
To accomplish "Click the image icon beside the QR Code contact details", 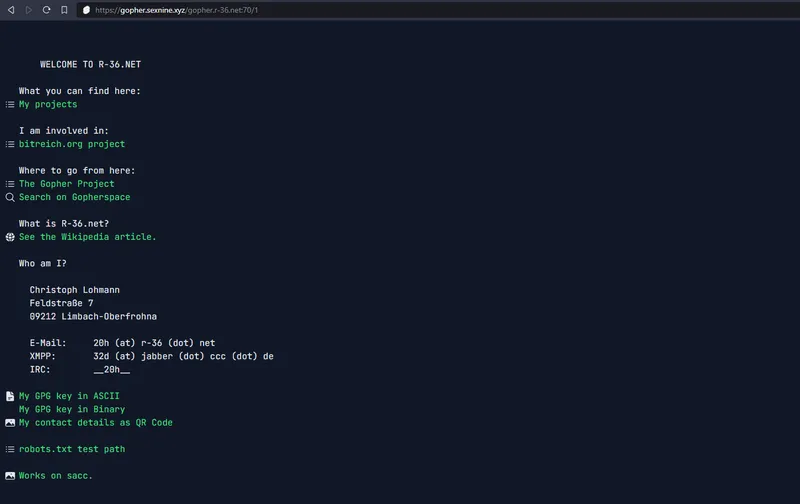I will pyautogui.click(x=10, y=422).
